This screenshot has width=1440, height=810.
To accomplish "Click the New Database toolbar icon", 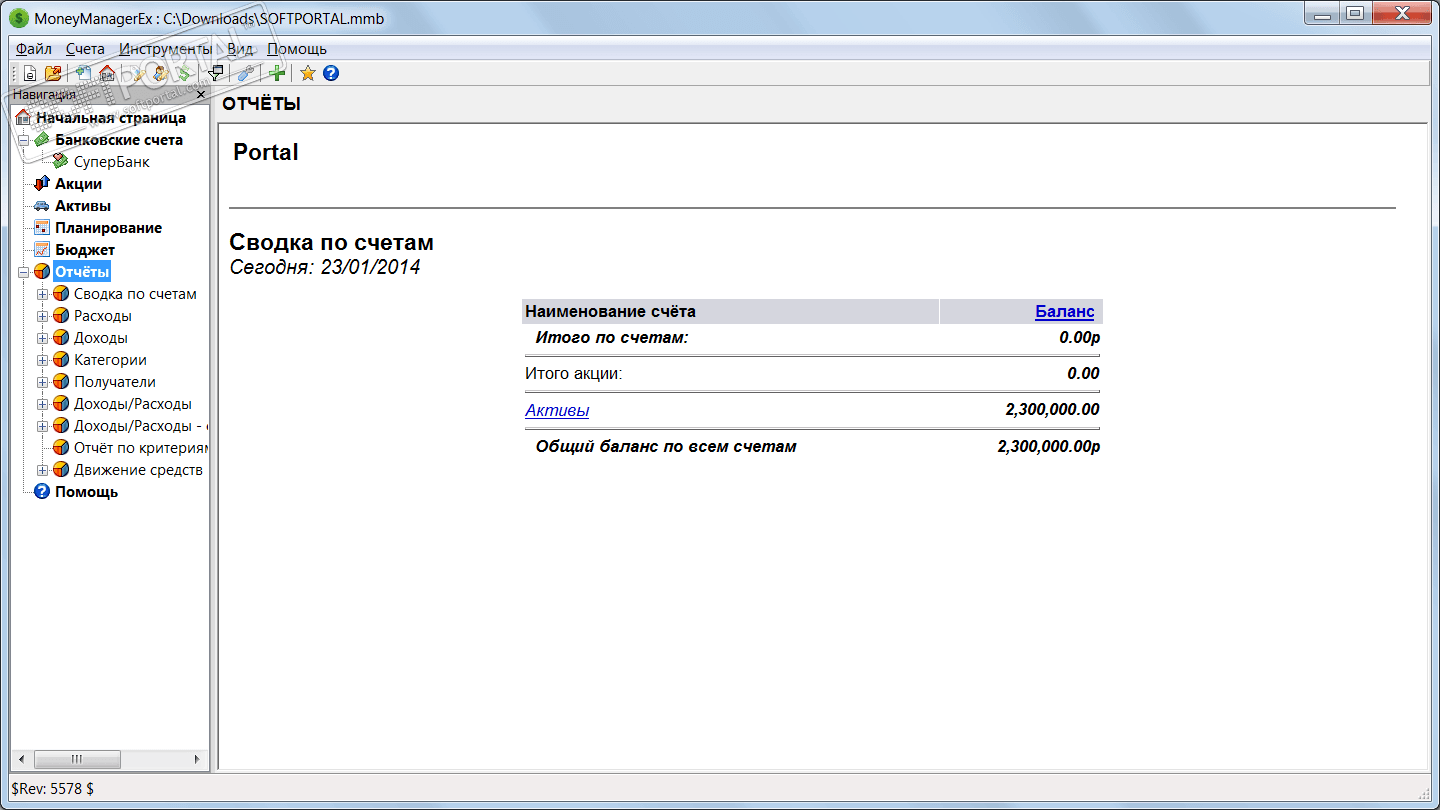I will [x=30, y=73].
